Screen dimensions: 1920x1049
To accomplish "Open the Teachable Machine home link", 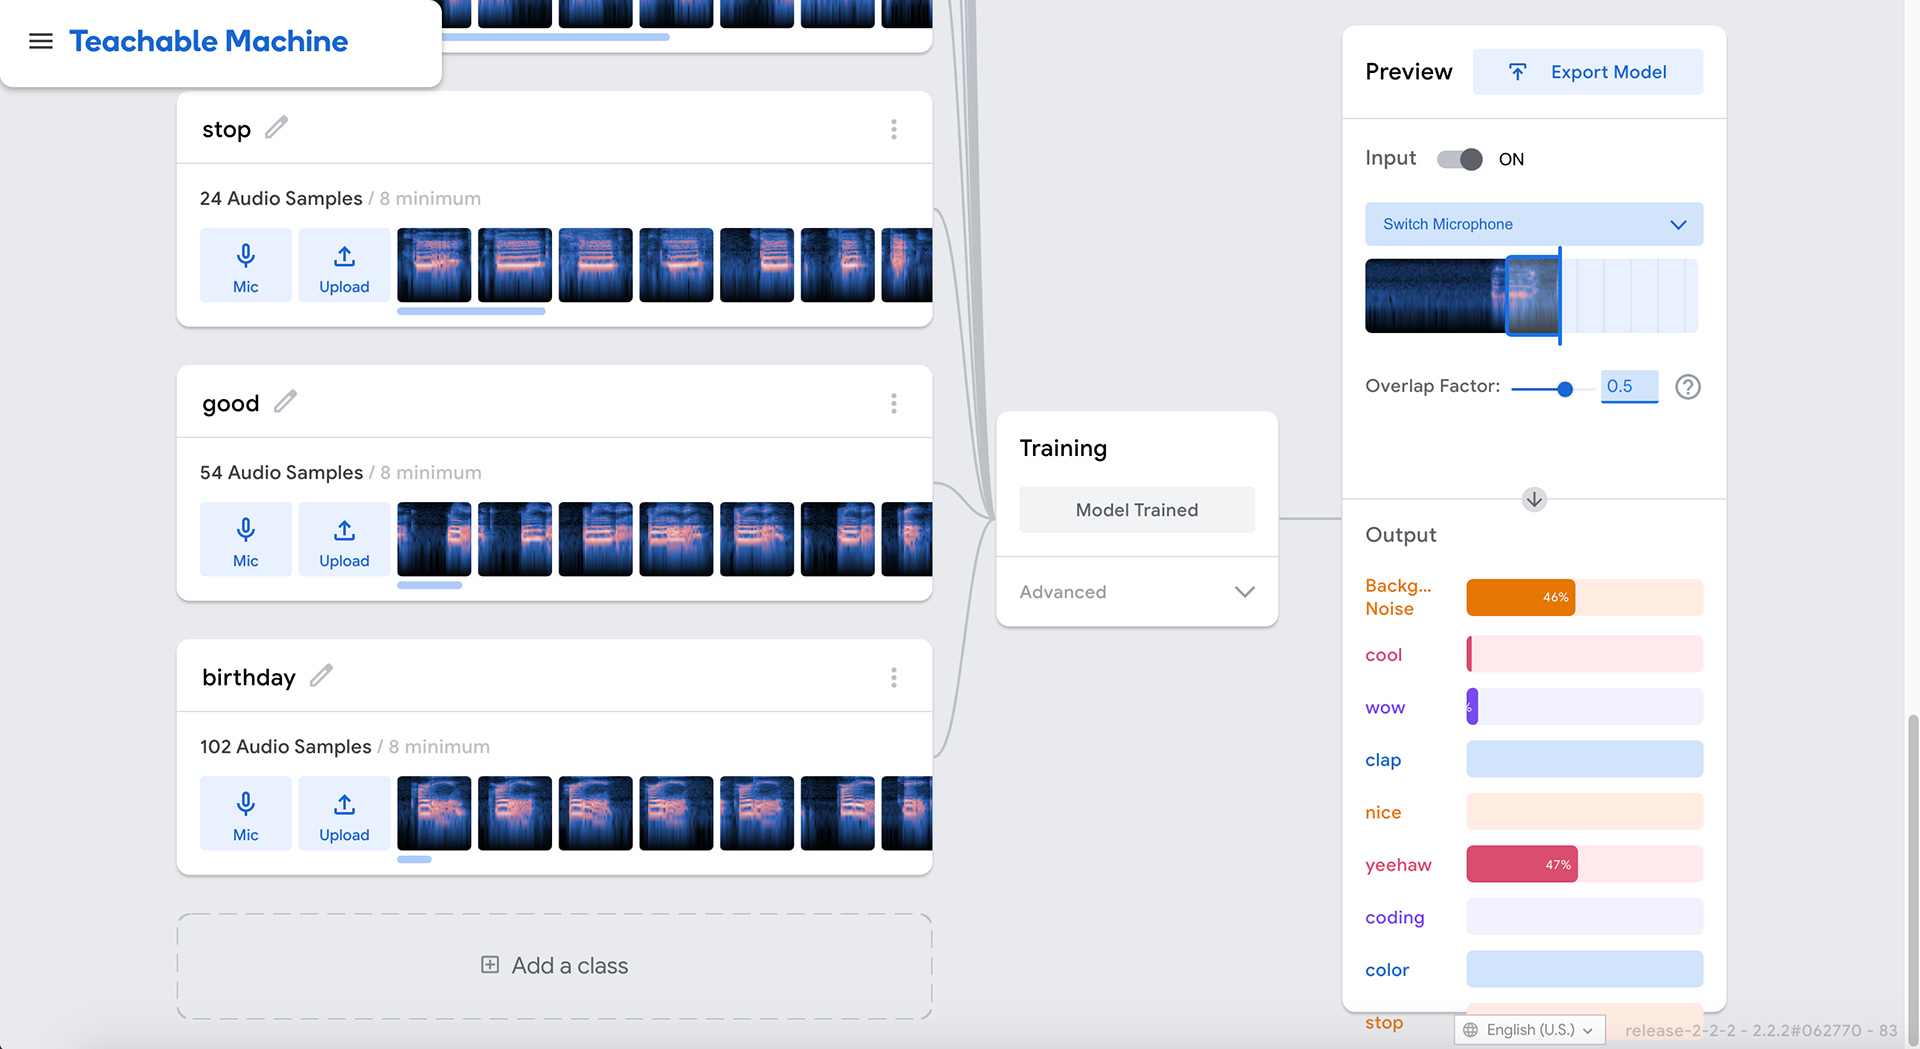I will pos(209,41).
